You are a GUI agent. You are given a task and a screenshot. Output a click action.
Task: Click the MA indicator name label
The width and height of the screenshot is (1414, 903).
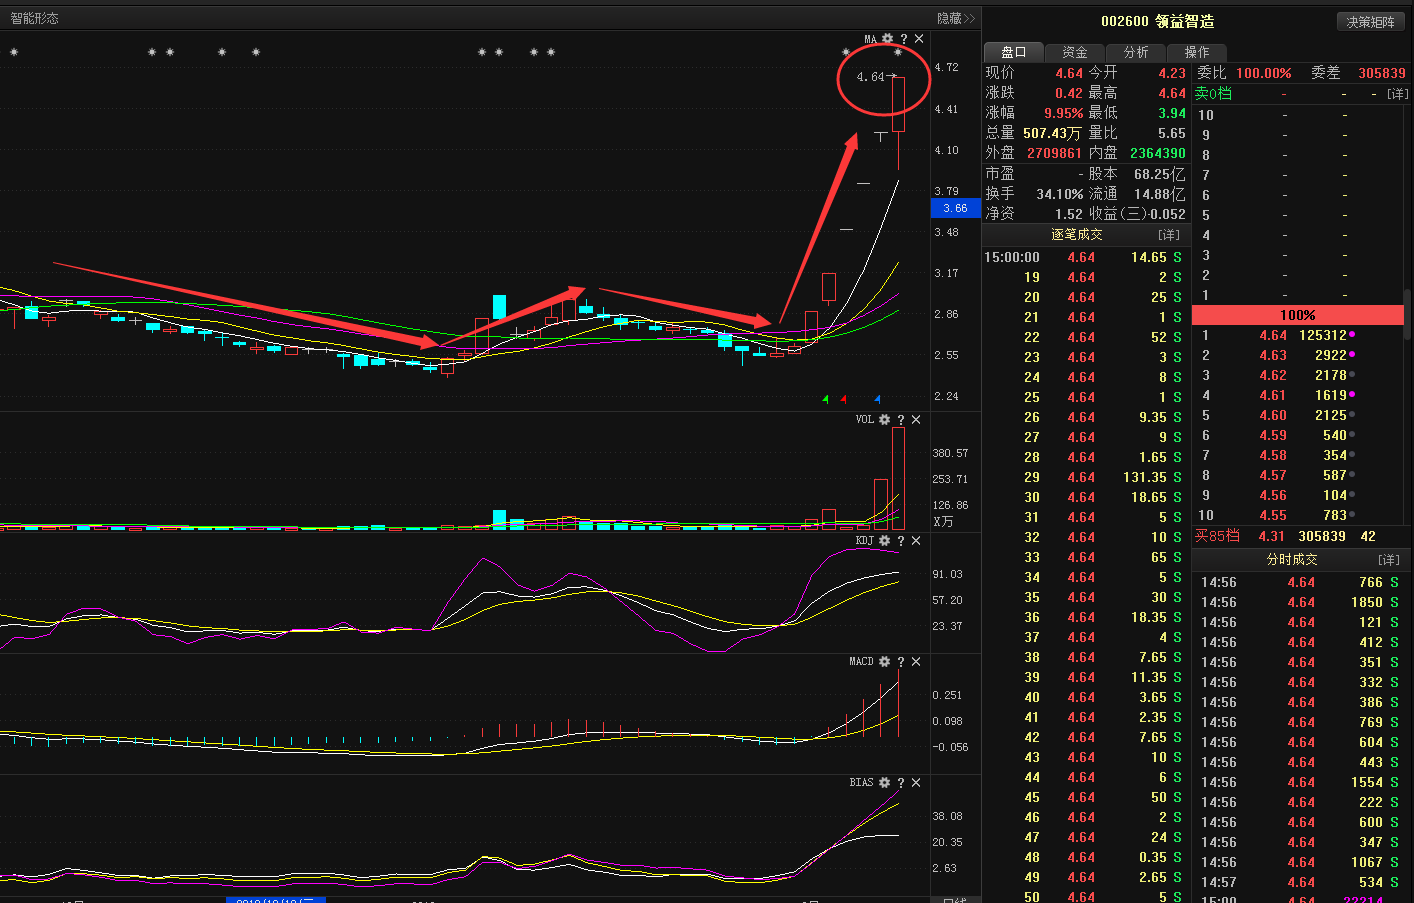point(870,39)
